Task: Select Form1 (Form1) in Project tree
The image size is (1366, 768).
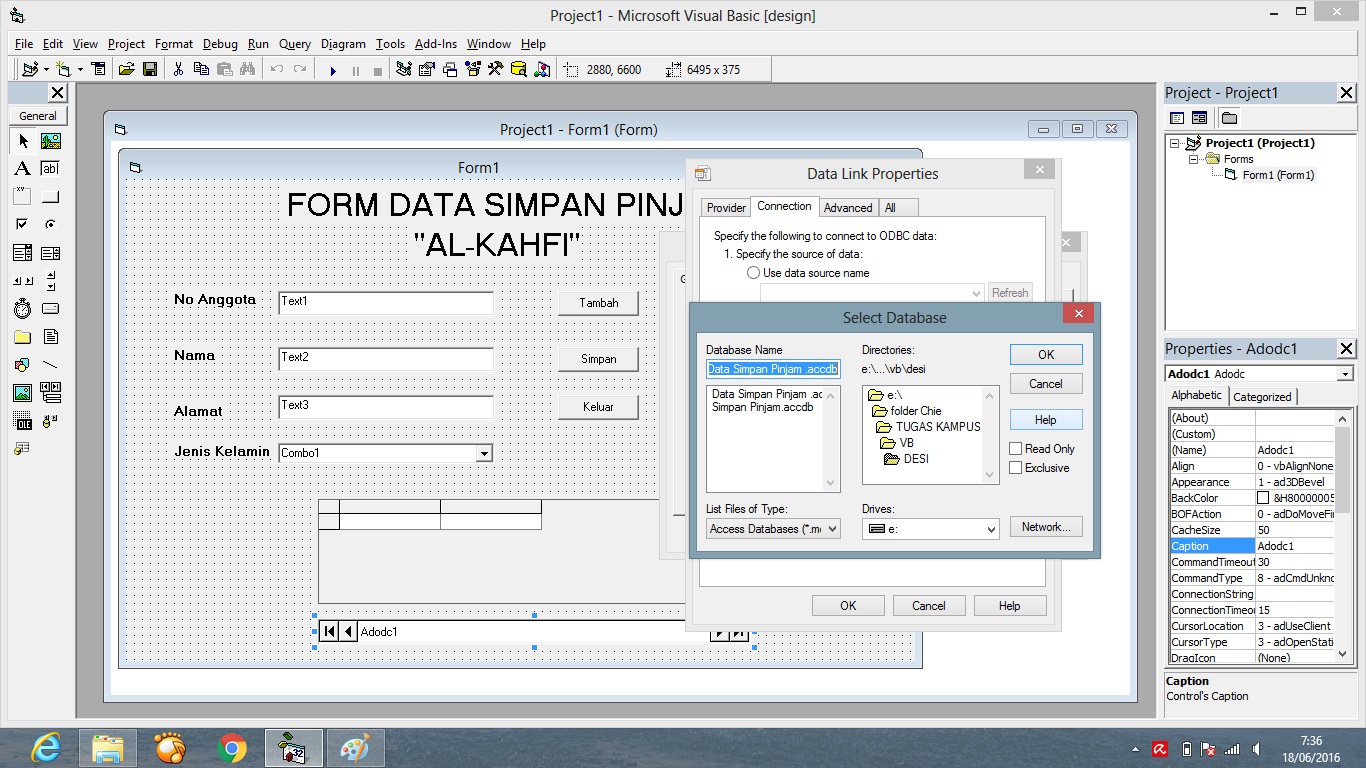Action: coord(1278,175)
